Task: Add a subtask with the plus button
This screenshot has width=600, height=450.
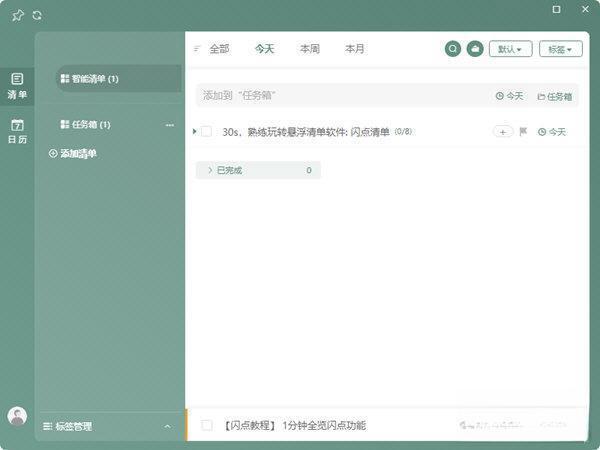Action: pyautogui.click(x=503, y=132)
